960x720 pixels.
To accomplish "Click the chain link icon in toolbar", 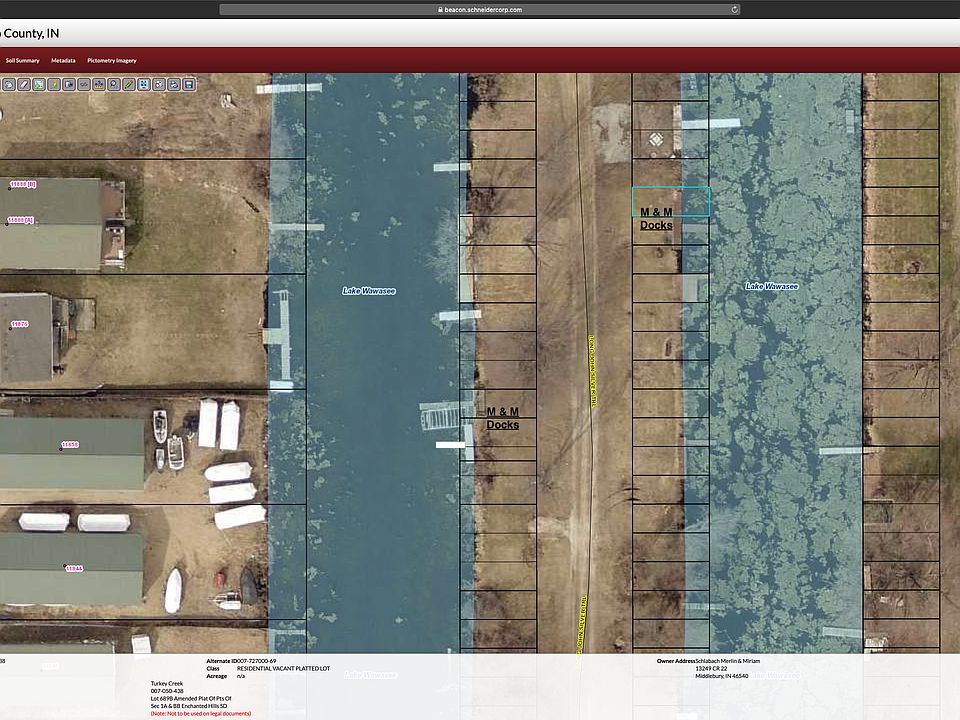I will pos(84,85).
